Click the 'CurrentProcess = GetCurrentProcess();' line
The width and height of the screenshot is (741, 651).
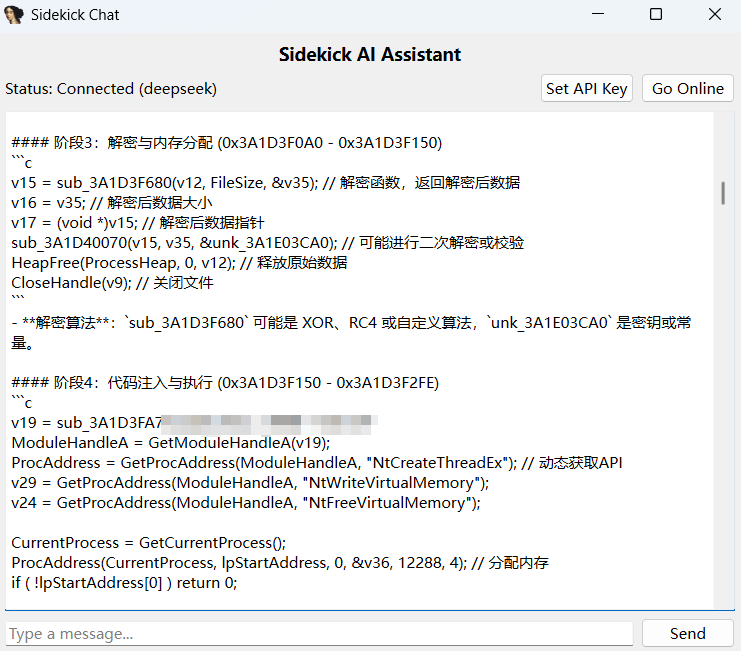(148, 542)
